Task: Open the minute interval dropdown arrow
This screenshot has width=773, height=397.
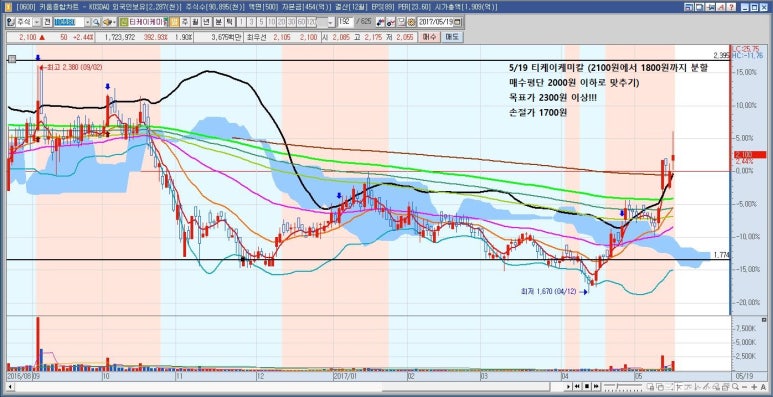Action: click(x=330, y=23)
